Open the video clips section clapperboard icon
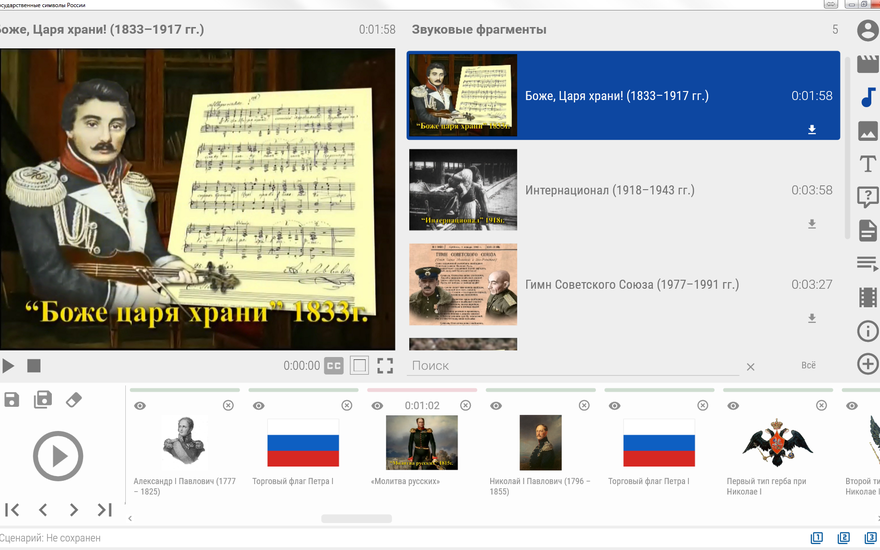This screenshot has width=880, height=550. (x=868, y=63)
